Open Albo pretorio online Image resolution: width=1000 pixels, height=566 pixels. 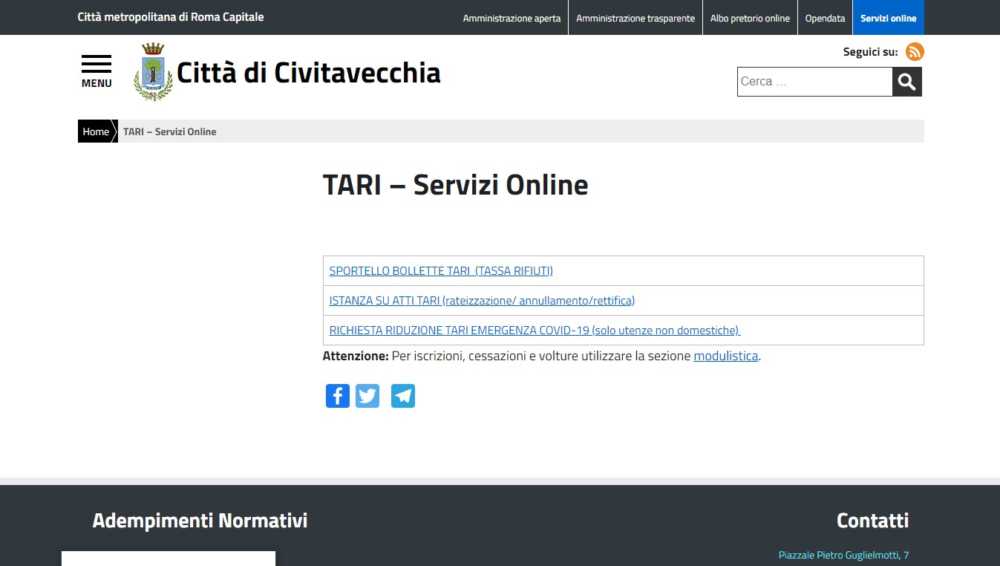750,19
